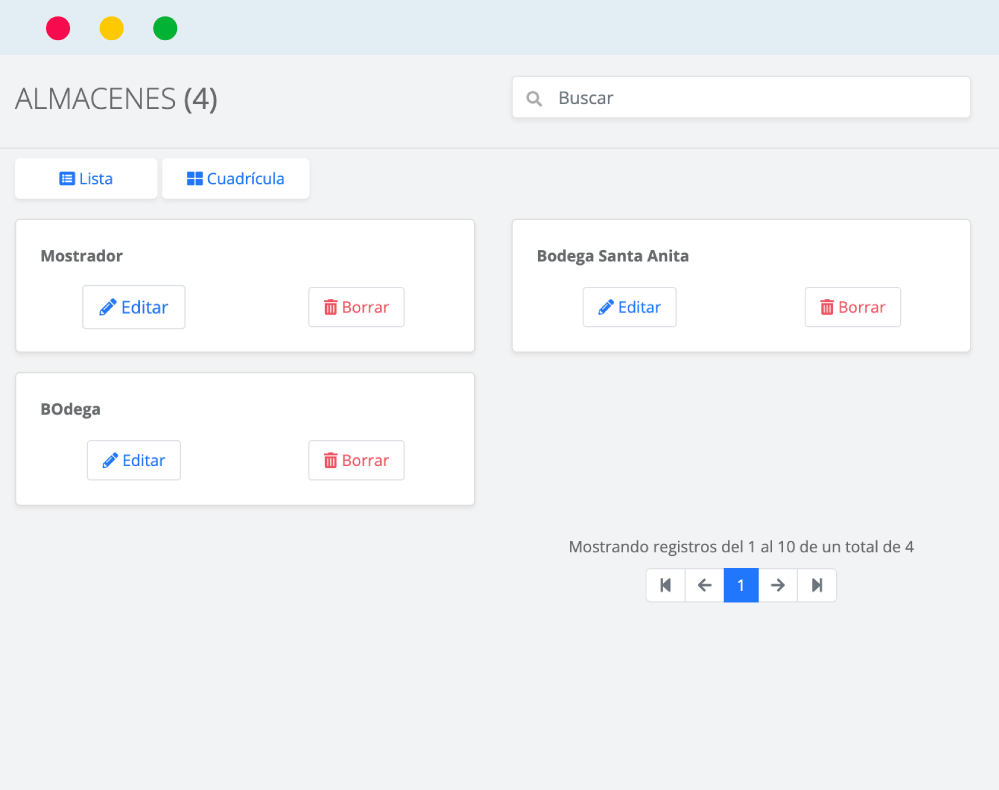Edit the Mostrador warehouse
This screenshot has width=999, height=790.
[x=134, y=307]
